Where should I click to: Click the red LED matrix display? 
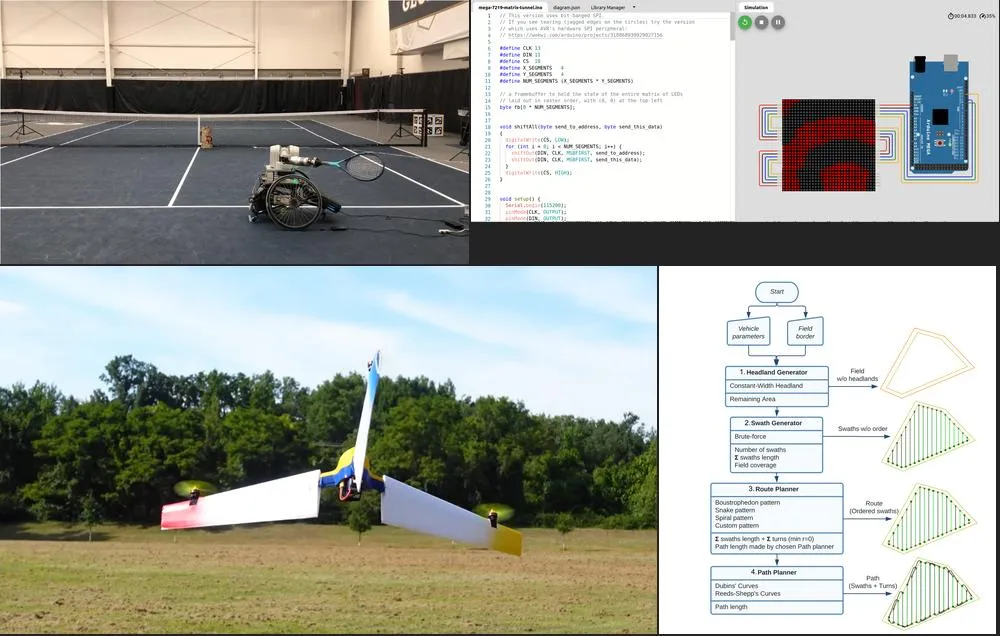tap(828, 145)
